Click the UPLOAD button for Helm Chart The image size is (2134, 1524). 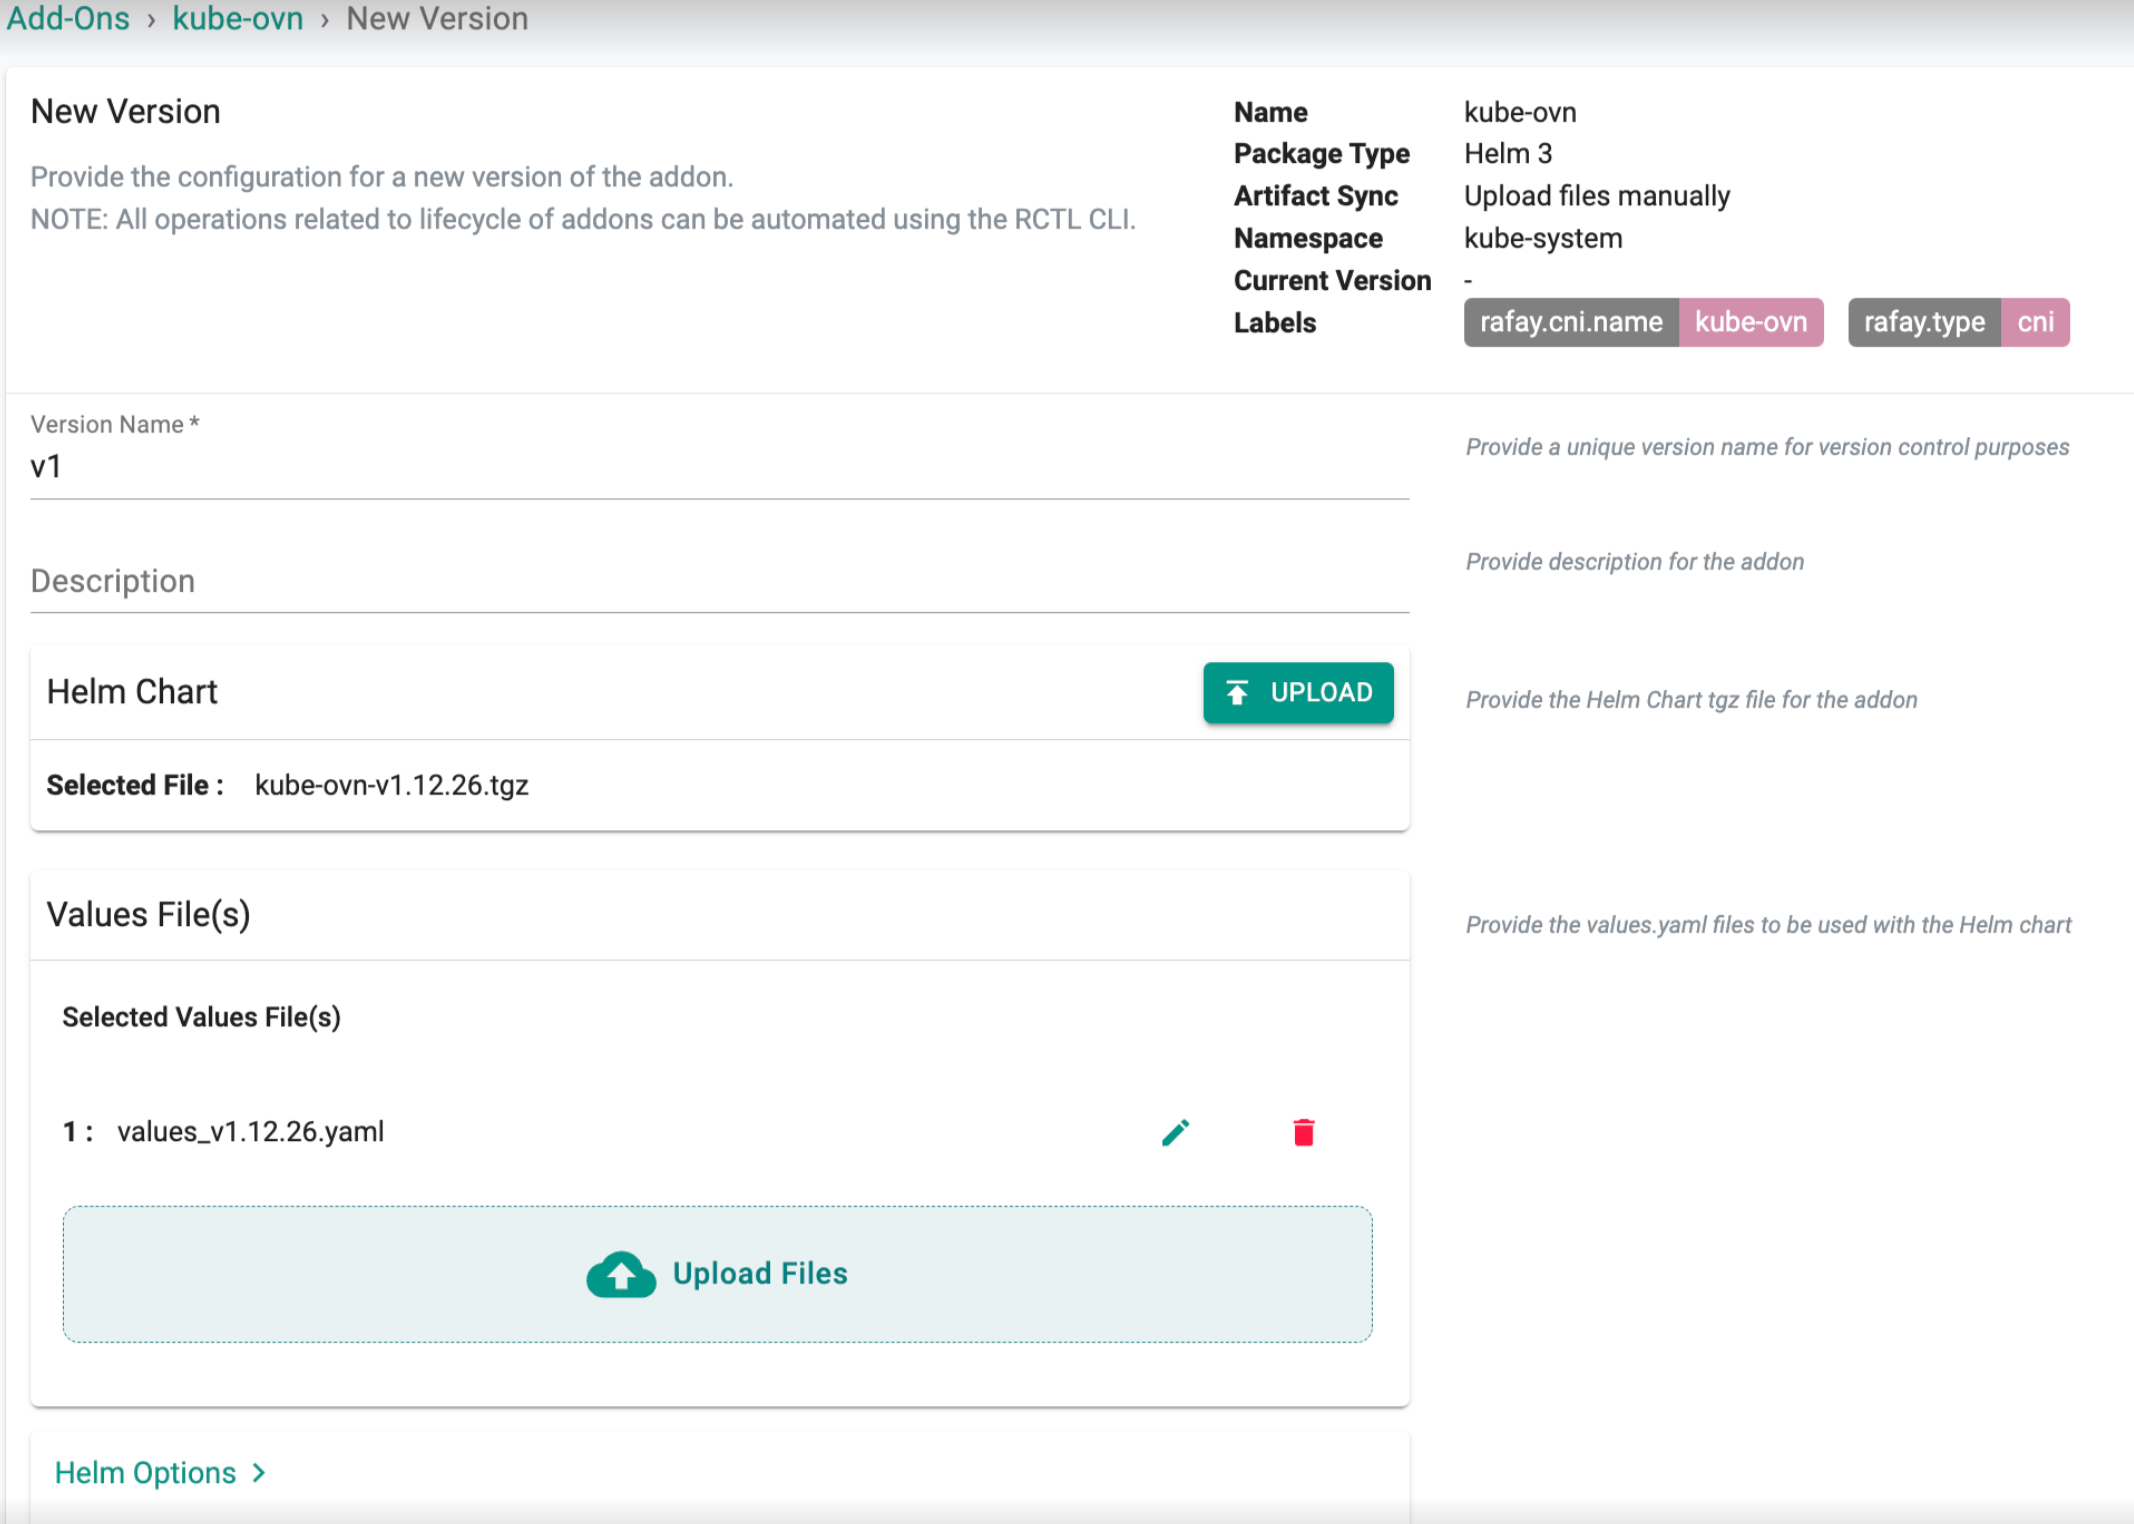click(1298, 692)
